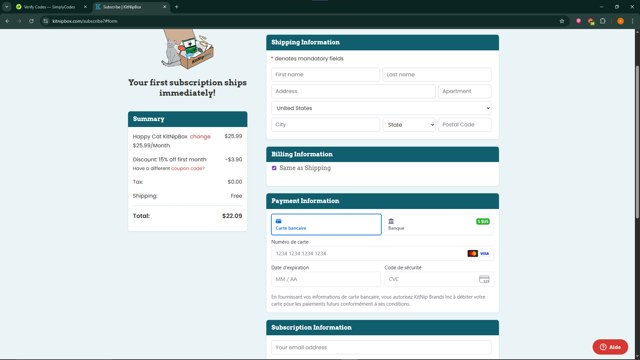This screenshot has height=360, width=640.
Task: Focus the Apartment field
Action: click(464, 91)
